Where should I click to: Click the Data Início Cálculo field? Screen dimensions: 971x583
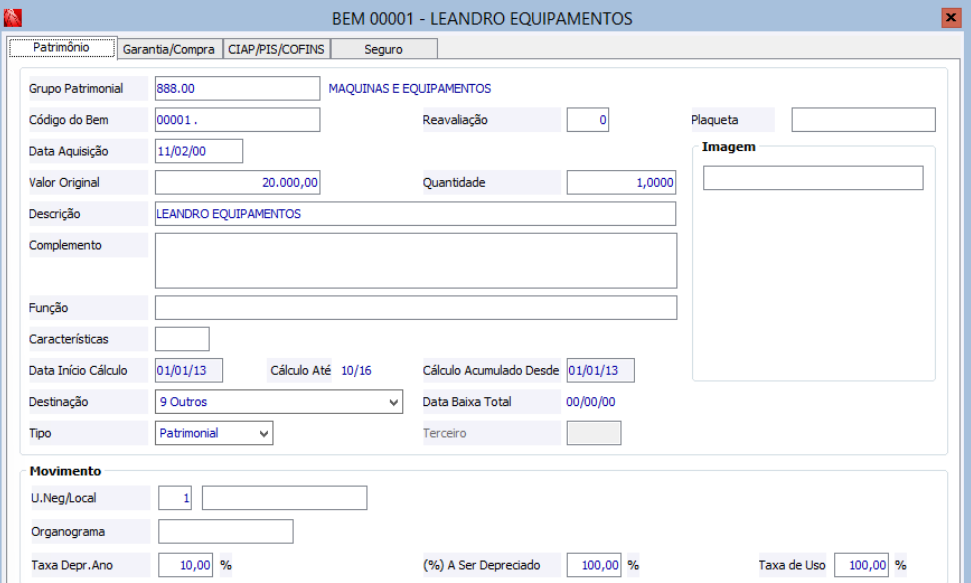click(189, 370)
